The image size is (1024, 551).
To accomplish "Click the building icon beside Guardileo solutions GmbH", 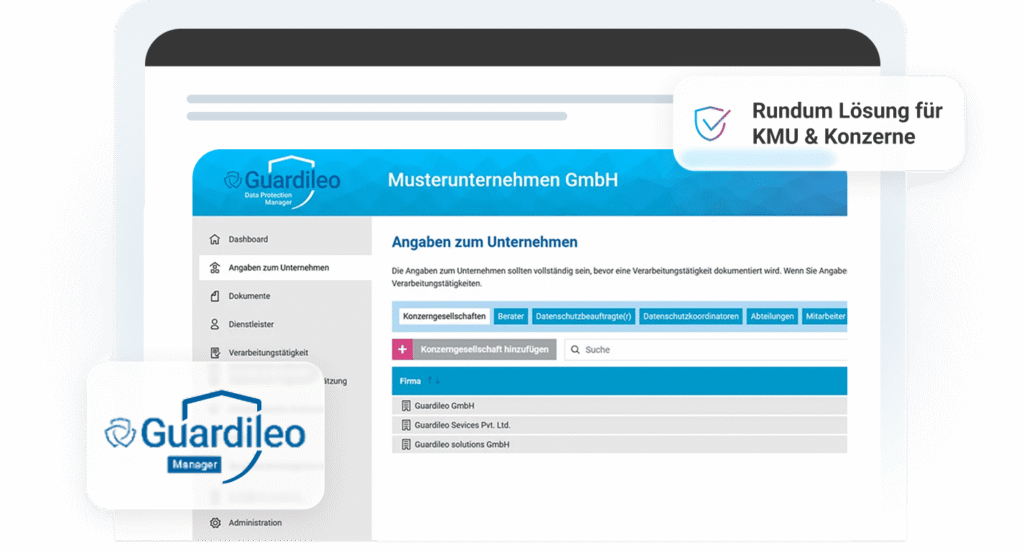I will point(406,445).
